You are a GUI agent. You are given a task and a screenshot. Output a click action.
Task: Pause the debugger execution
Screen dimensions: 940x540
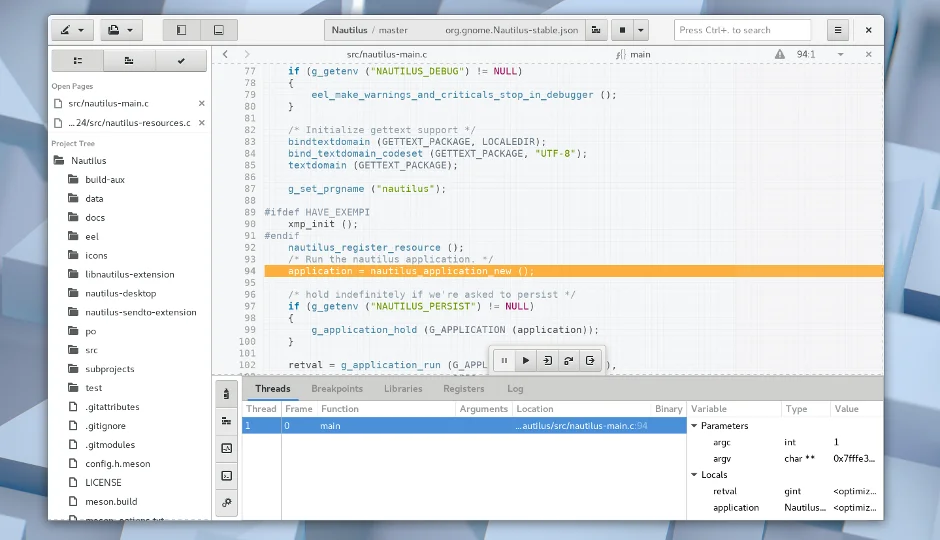[504, 360]
